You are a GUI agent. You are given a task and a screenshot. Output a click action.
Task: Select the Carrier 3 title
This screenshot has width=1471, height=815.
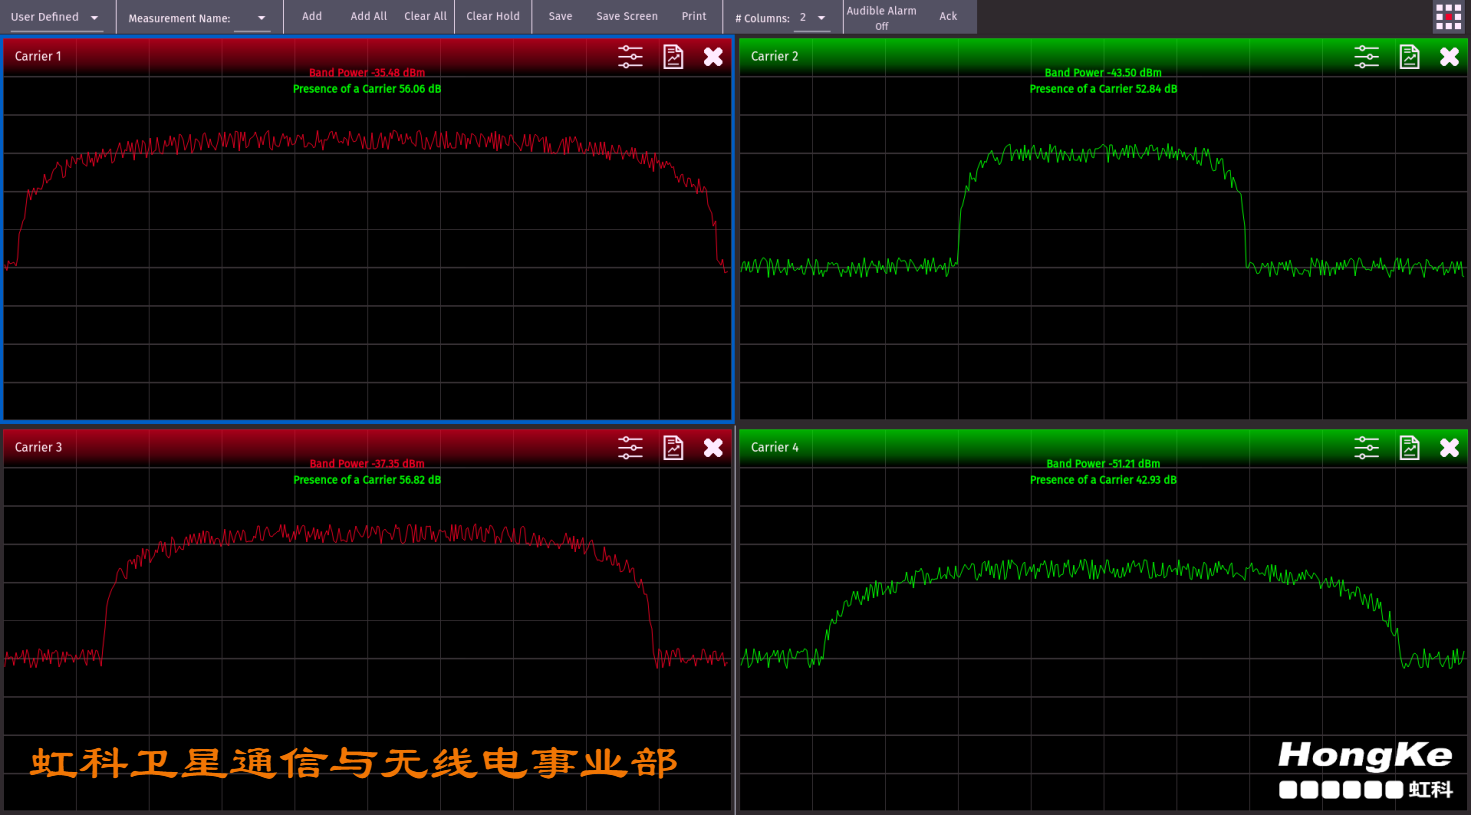point(38,447)
